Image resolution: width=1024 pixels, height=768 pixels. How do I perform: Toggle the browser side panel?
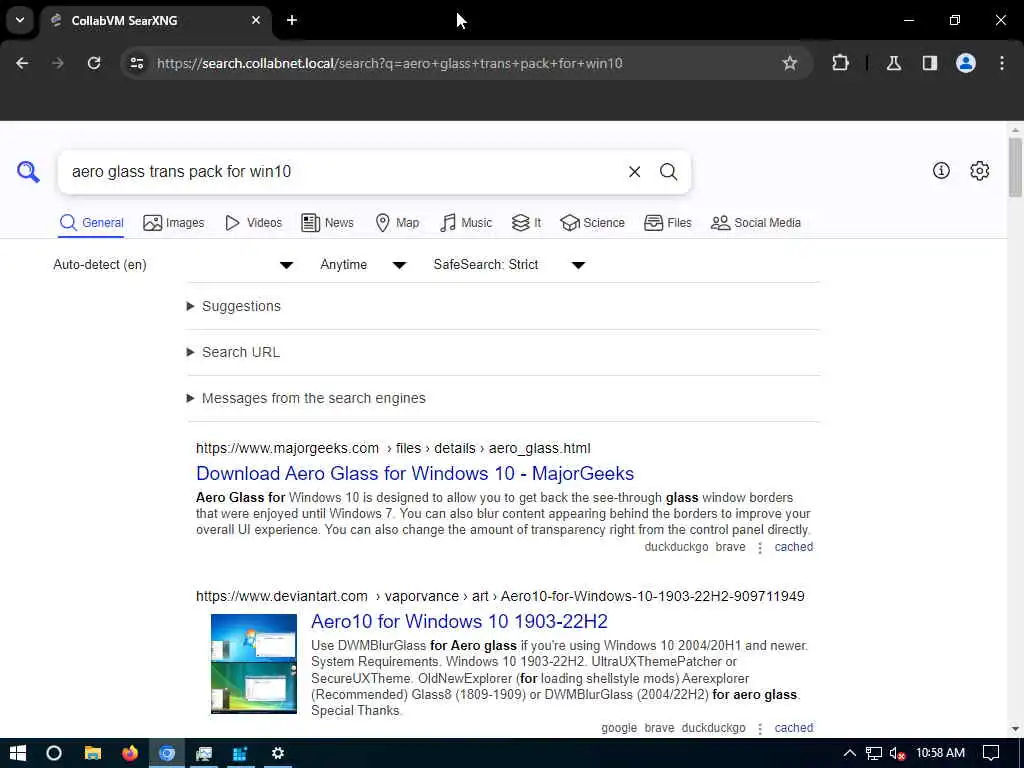930,63
